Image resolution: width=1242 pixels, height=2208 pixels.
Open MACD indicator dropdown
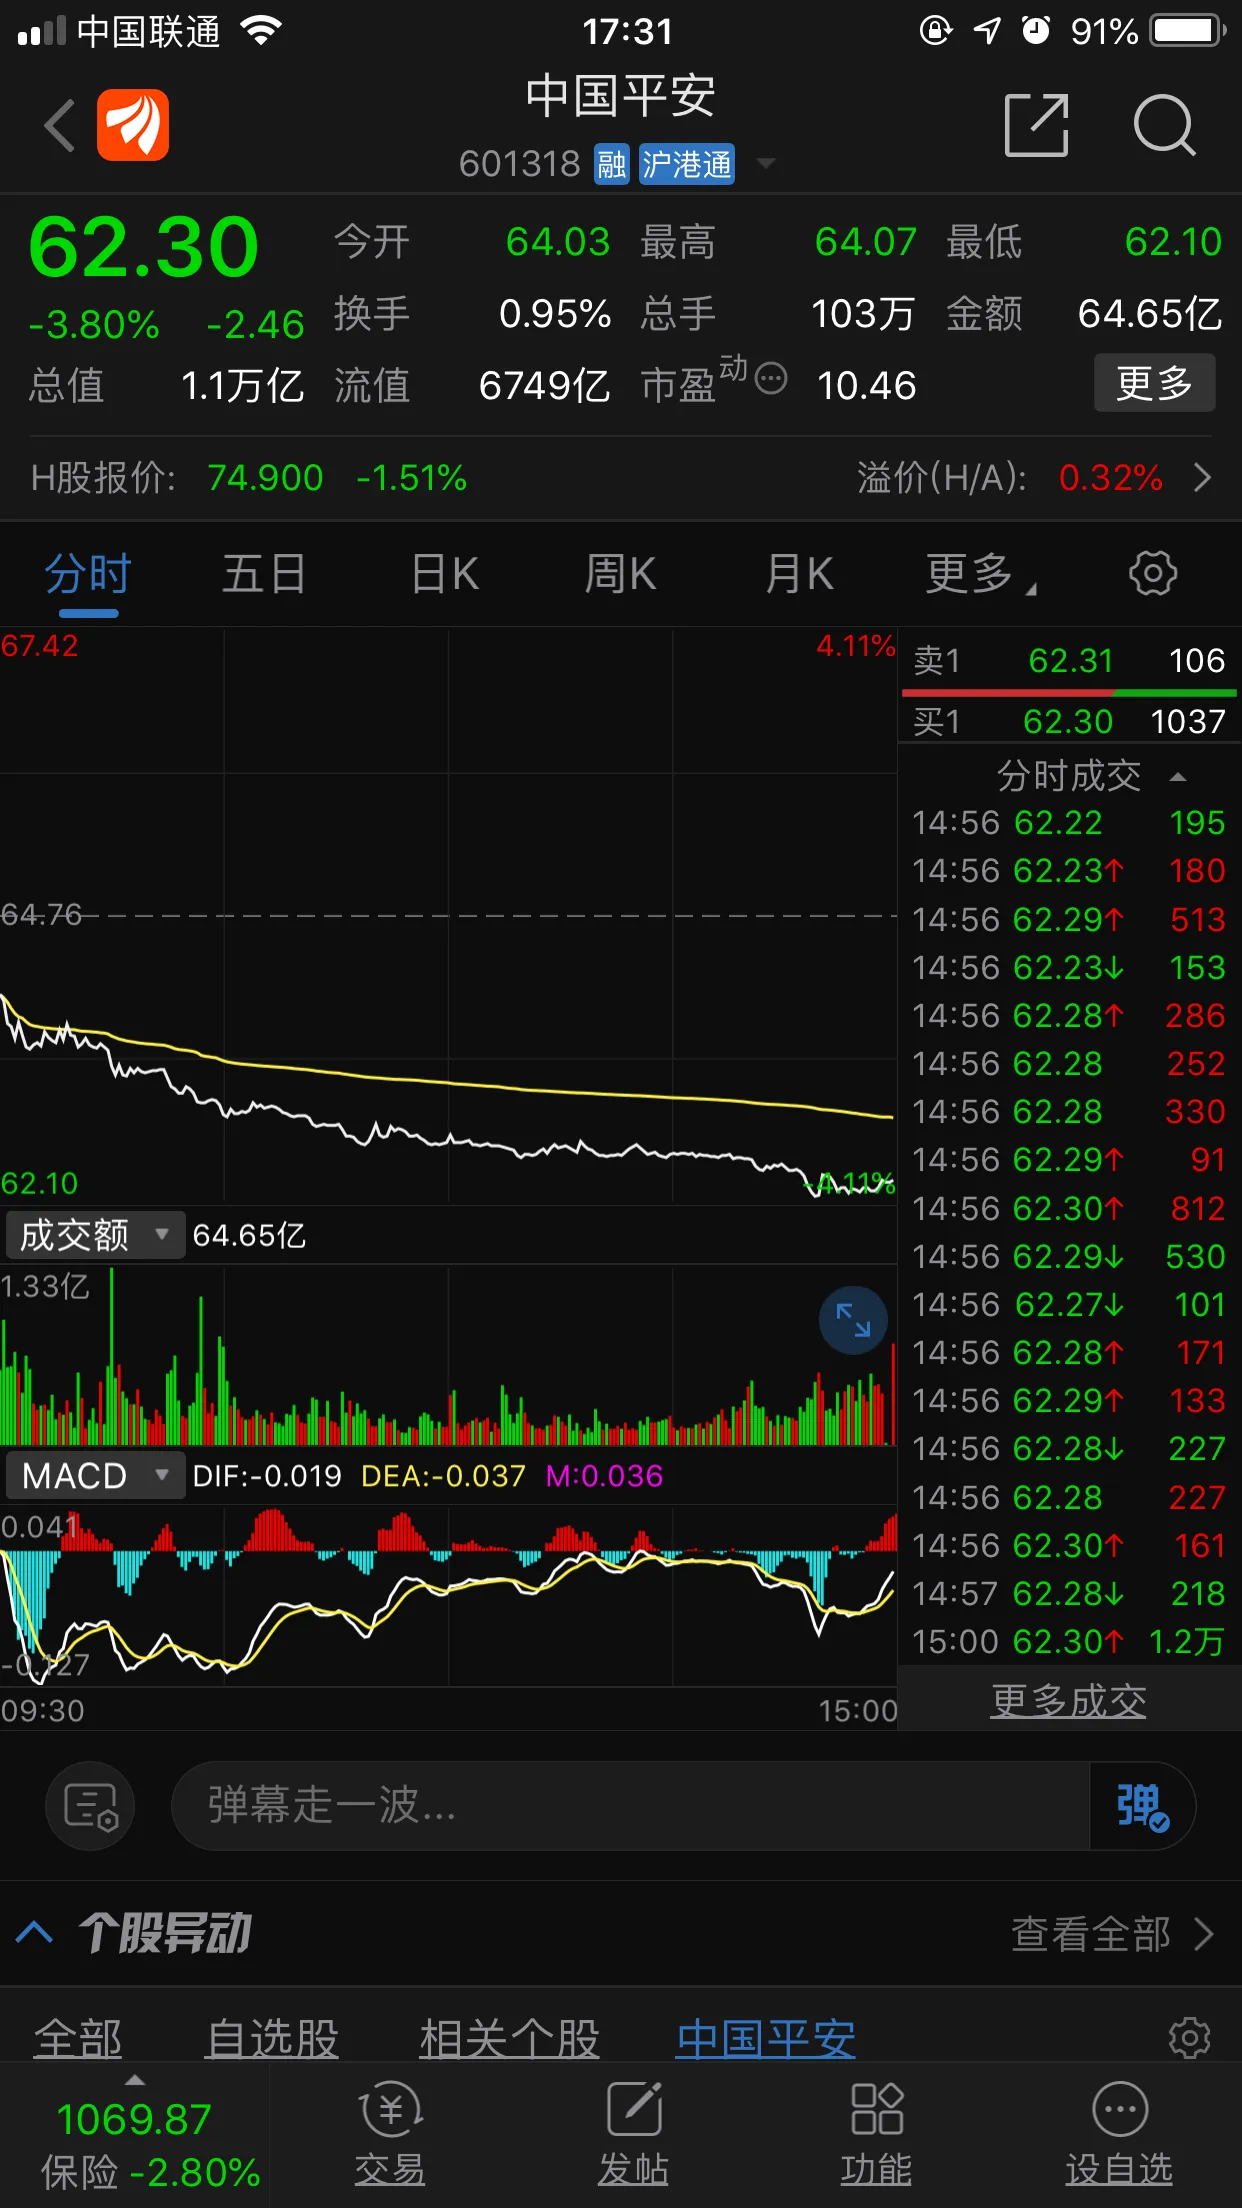tap(95, 1476)
